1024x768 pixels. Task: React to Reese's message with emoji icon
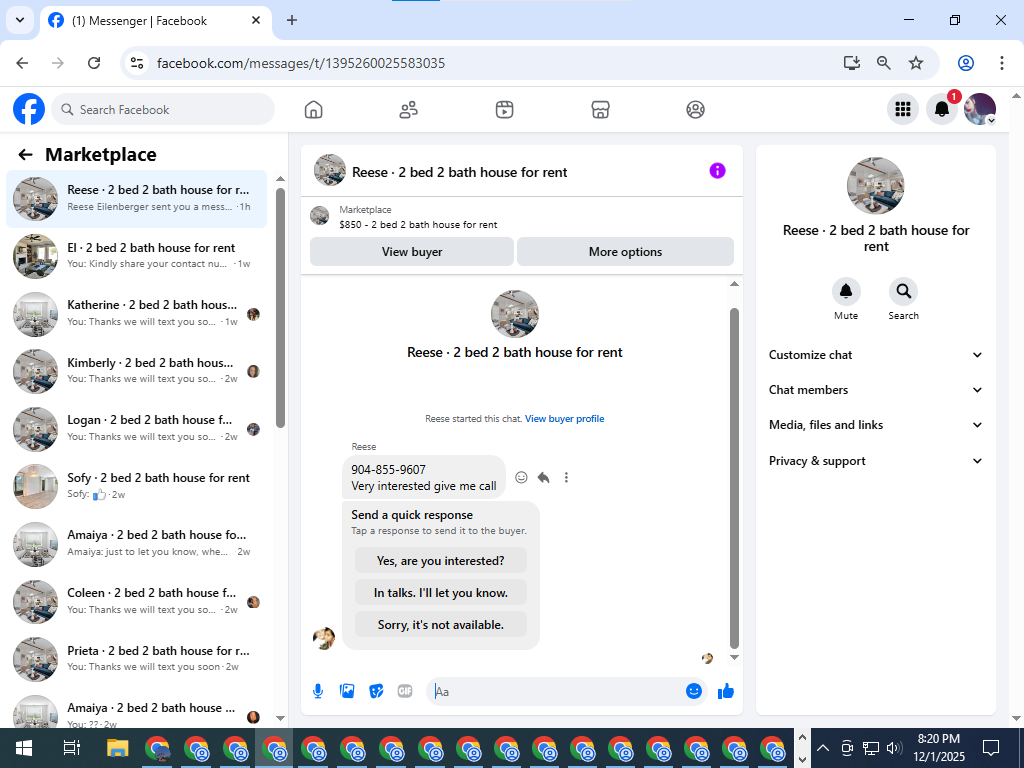[521, 477]
